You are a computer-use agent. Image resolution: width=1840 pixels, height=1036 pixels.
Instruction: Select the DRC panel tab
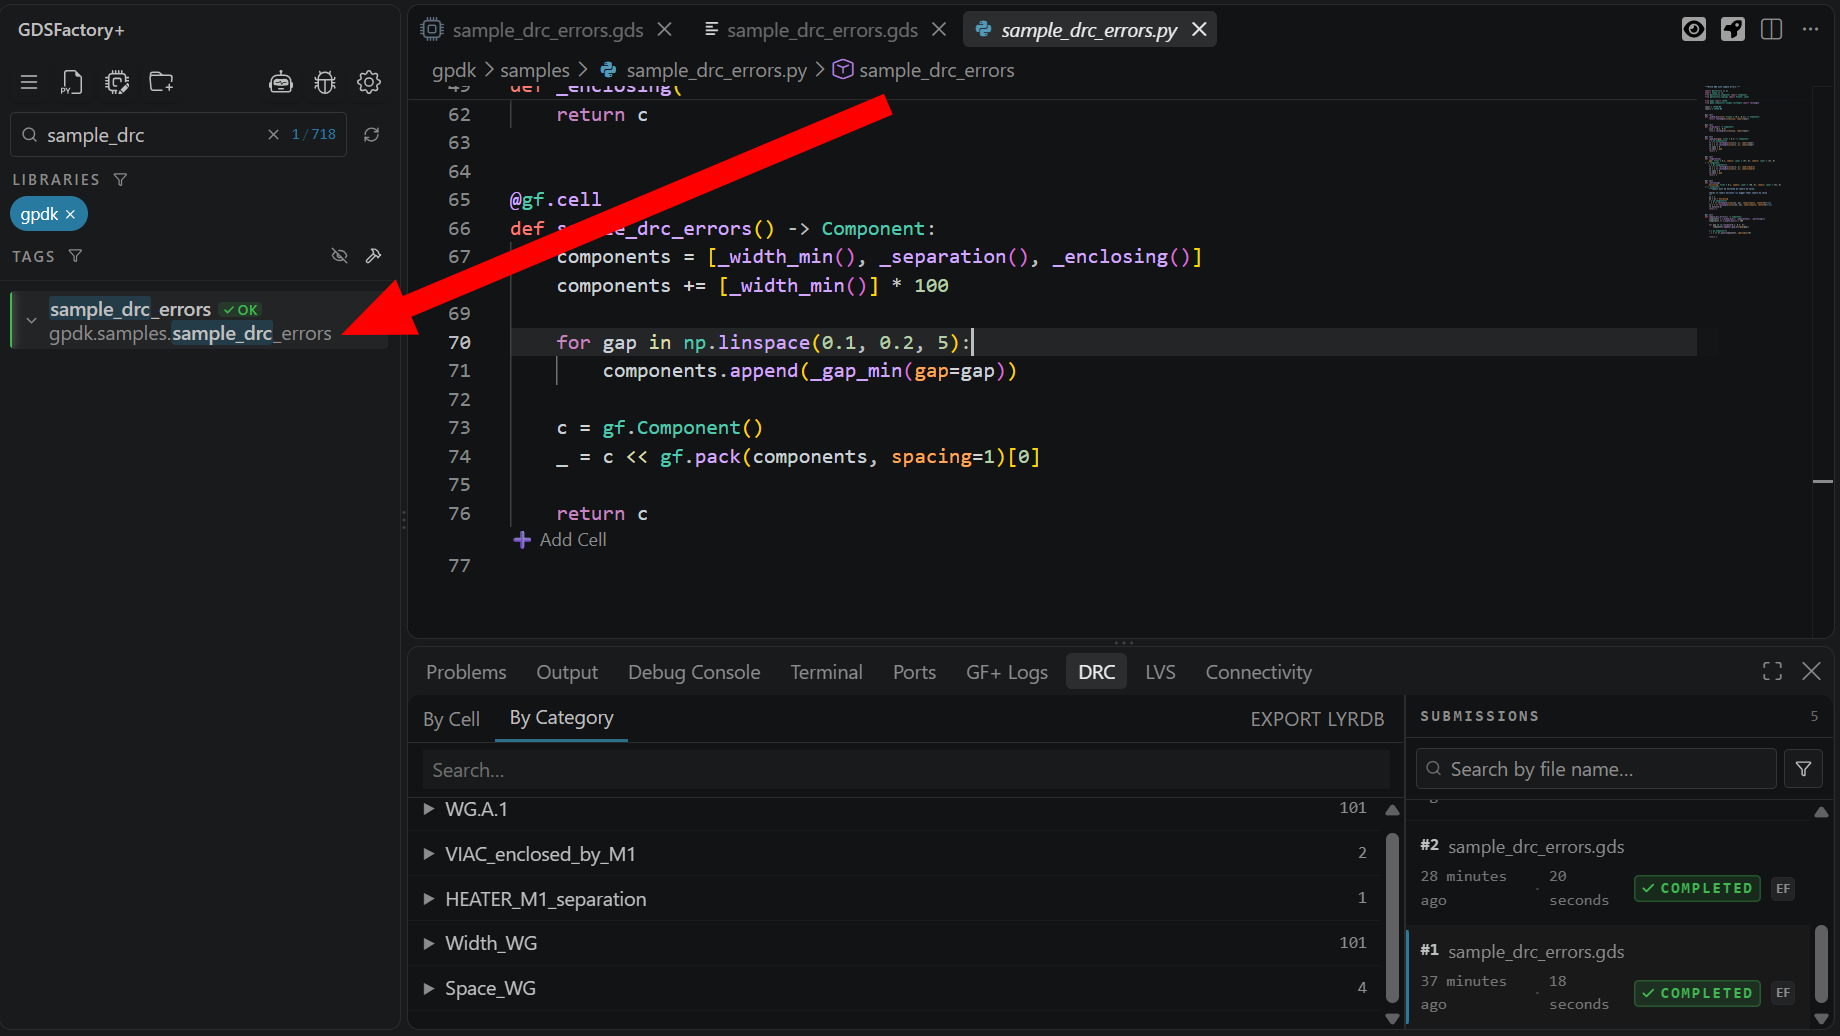1096,672
